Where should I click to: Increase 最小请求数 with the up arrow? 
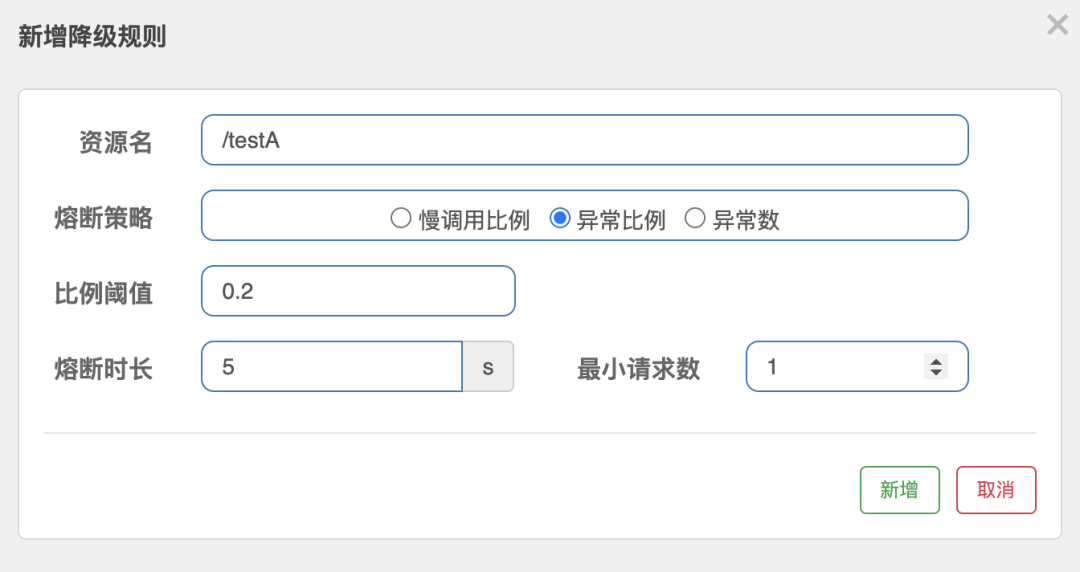coord(936,361)
